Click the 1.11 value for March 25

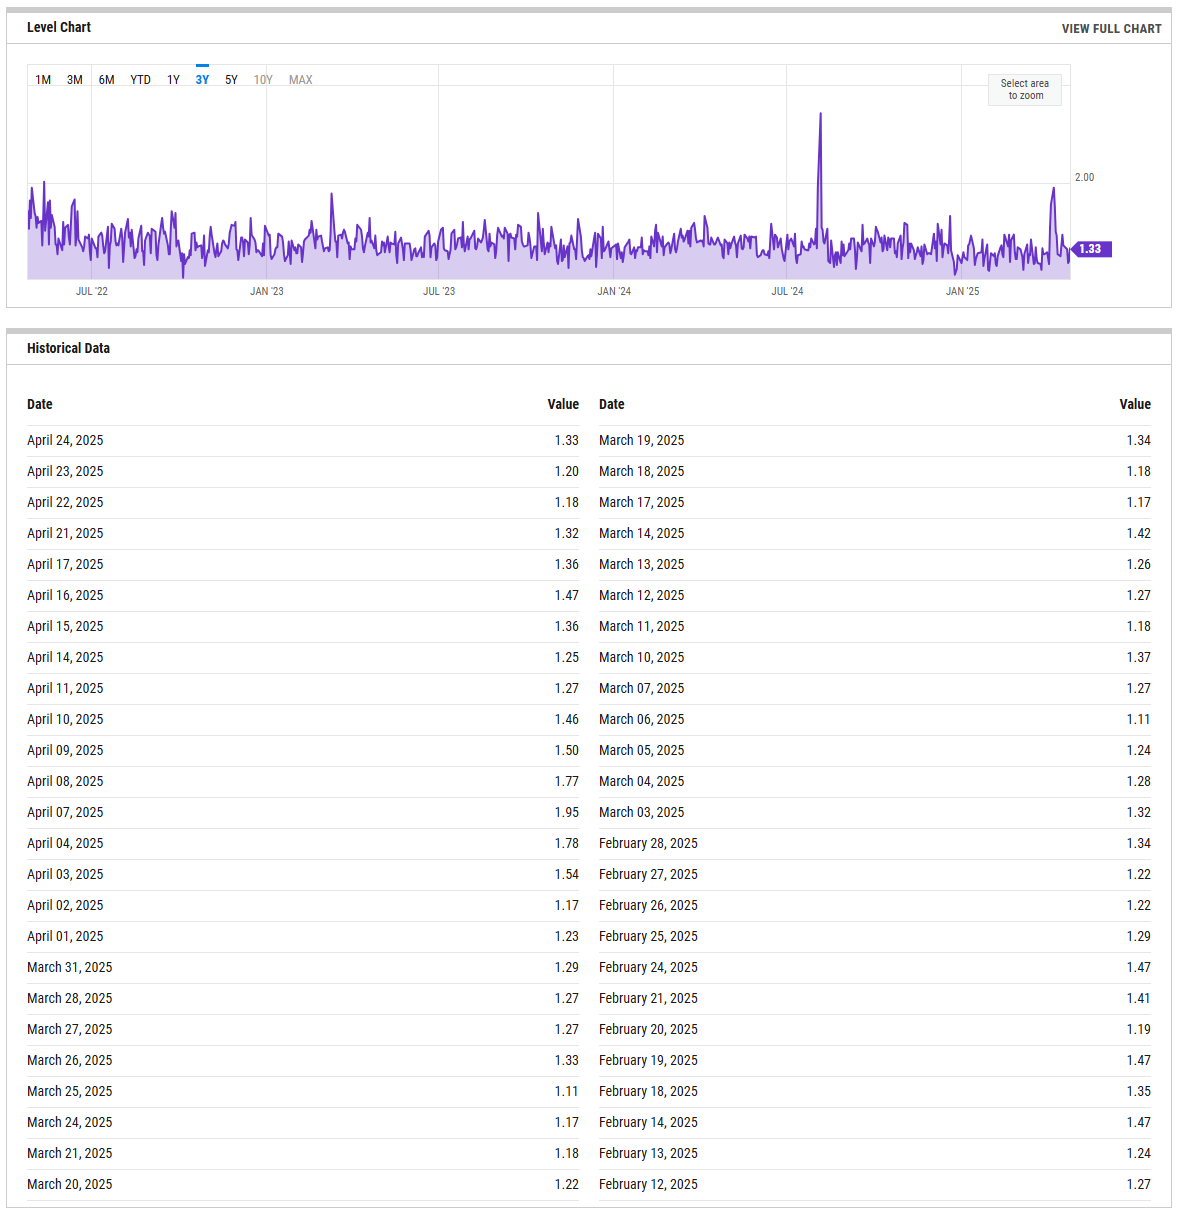[567, 1092]
